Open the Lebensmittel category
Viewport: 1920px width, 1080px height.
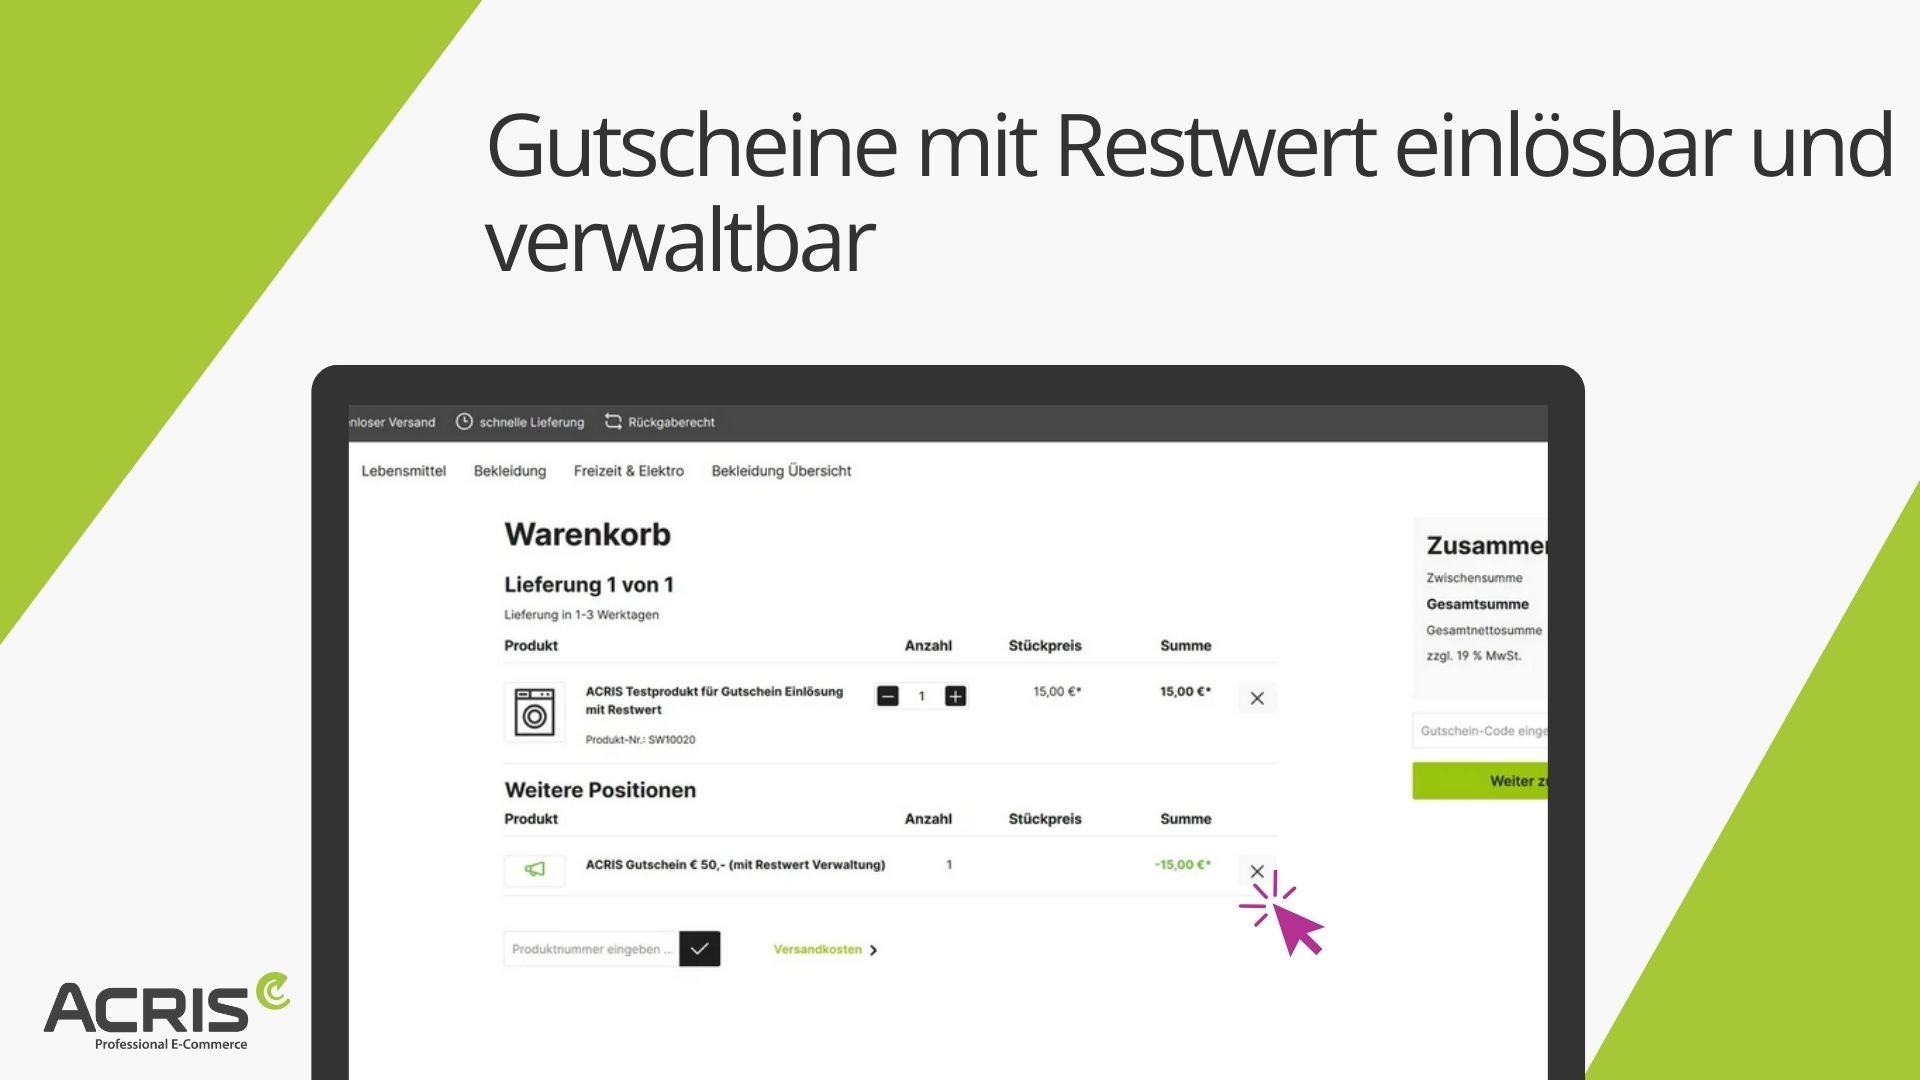403,471
